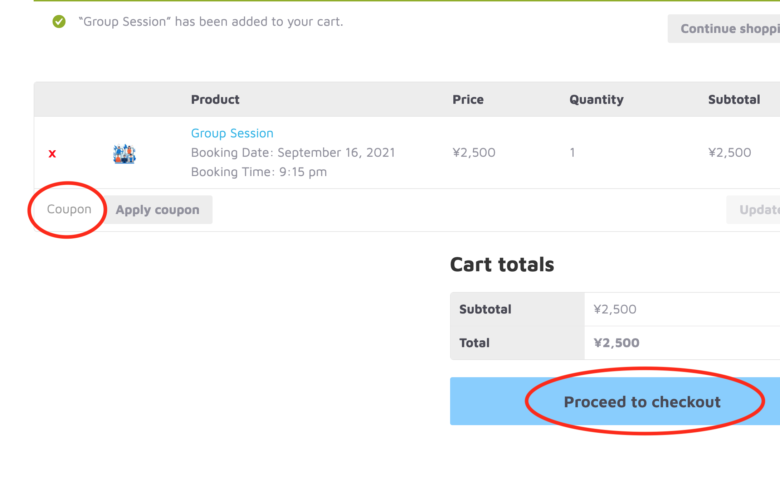
Task: Click the Subtotal label in Cart totals
Action: click(x=485, y=309)
